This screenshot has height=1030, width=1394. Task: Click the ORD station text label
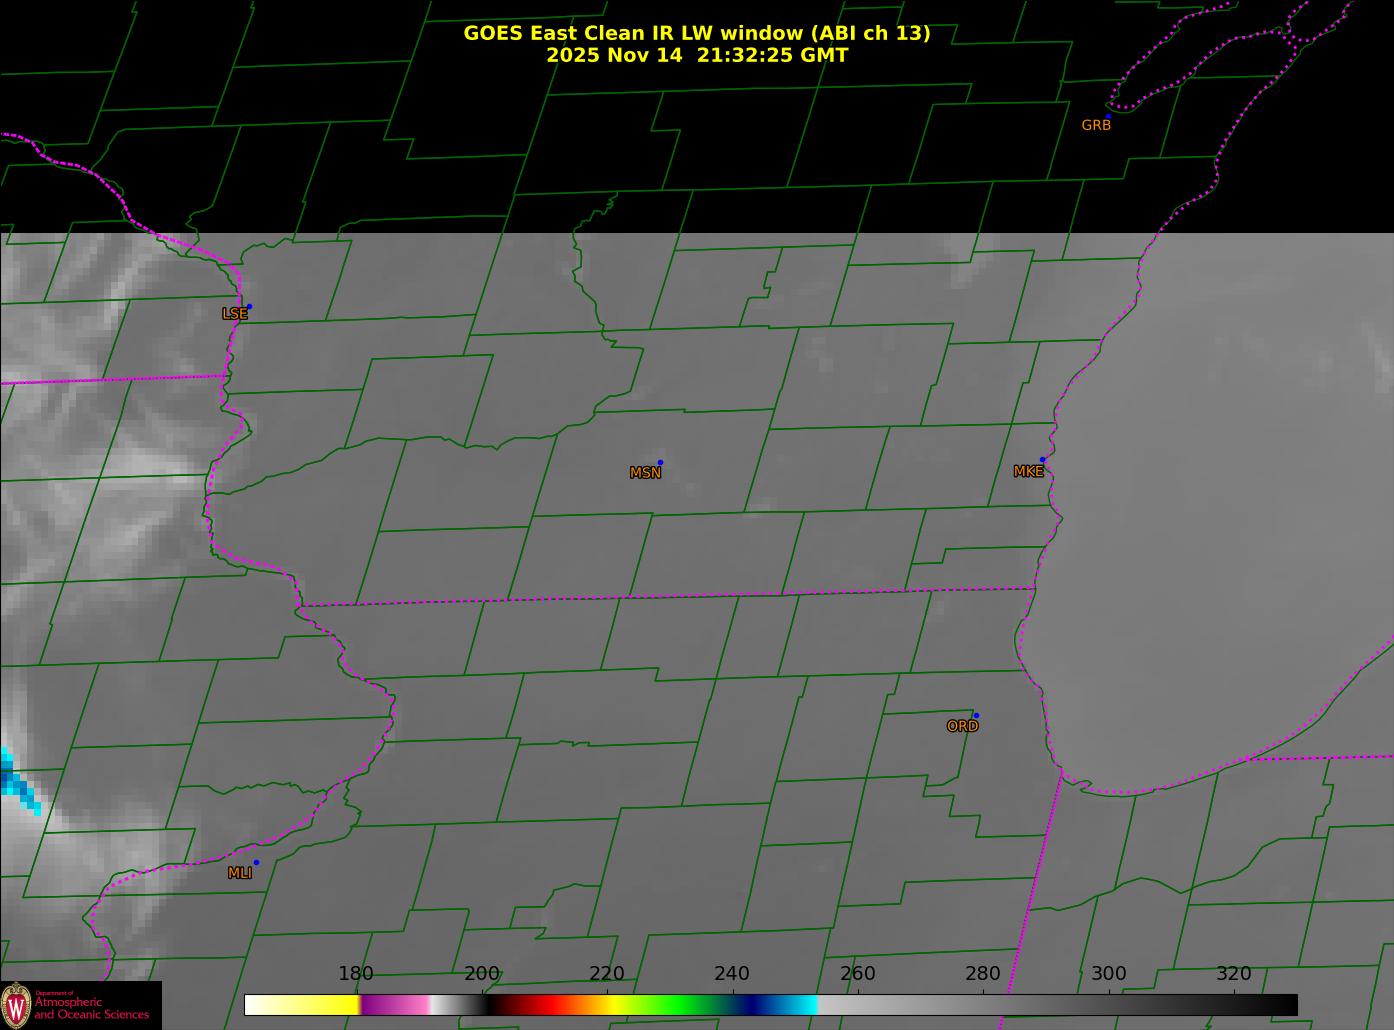click(962, 727)
